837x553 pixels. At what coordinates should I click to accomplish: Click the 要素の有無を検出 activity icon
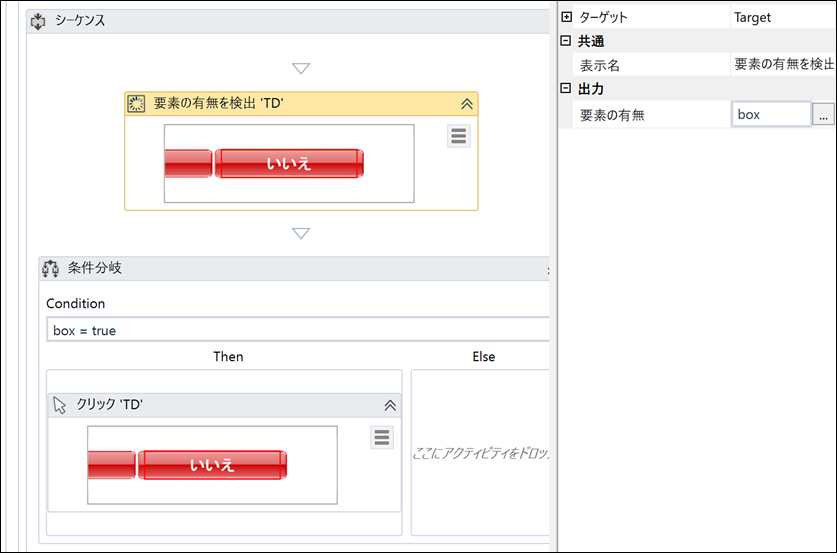136,104
